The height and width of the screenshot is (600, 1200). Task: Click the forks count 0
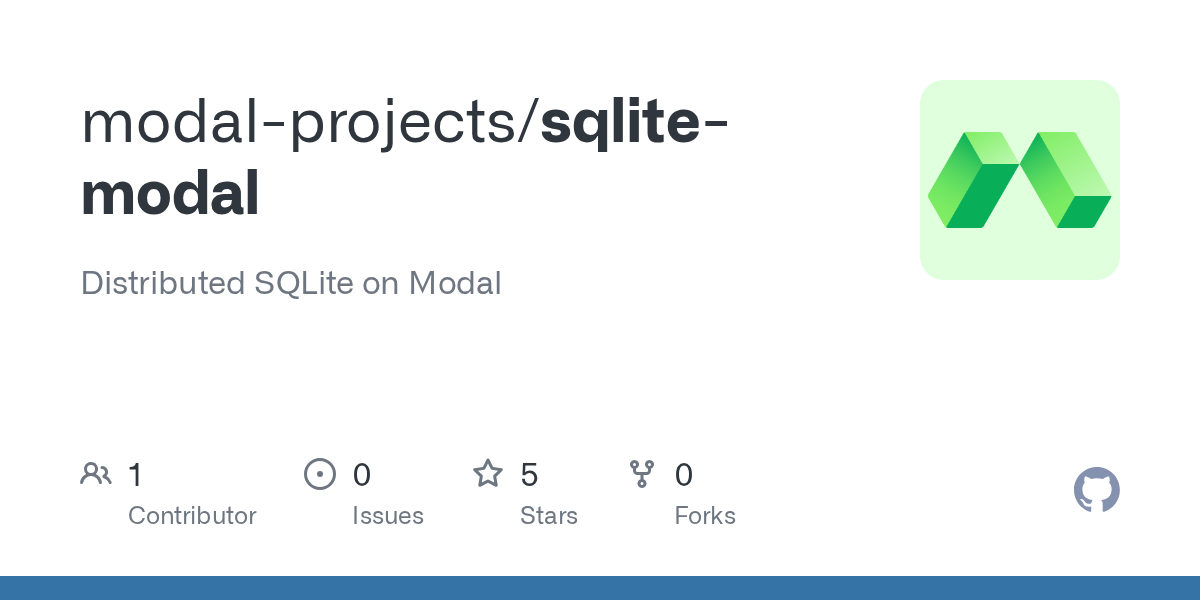[x=684, y=474]
